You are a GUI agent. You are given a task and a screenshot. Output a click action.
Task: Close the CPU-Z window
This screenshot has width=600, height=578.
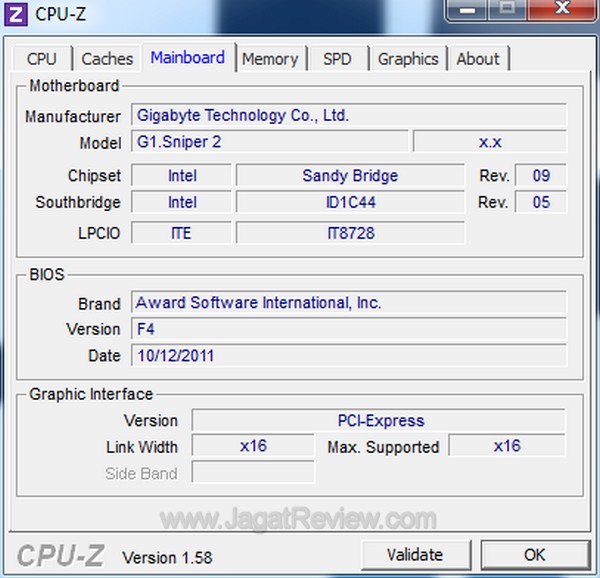(562, 8)
